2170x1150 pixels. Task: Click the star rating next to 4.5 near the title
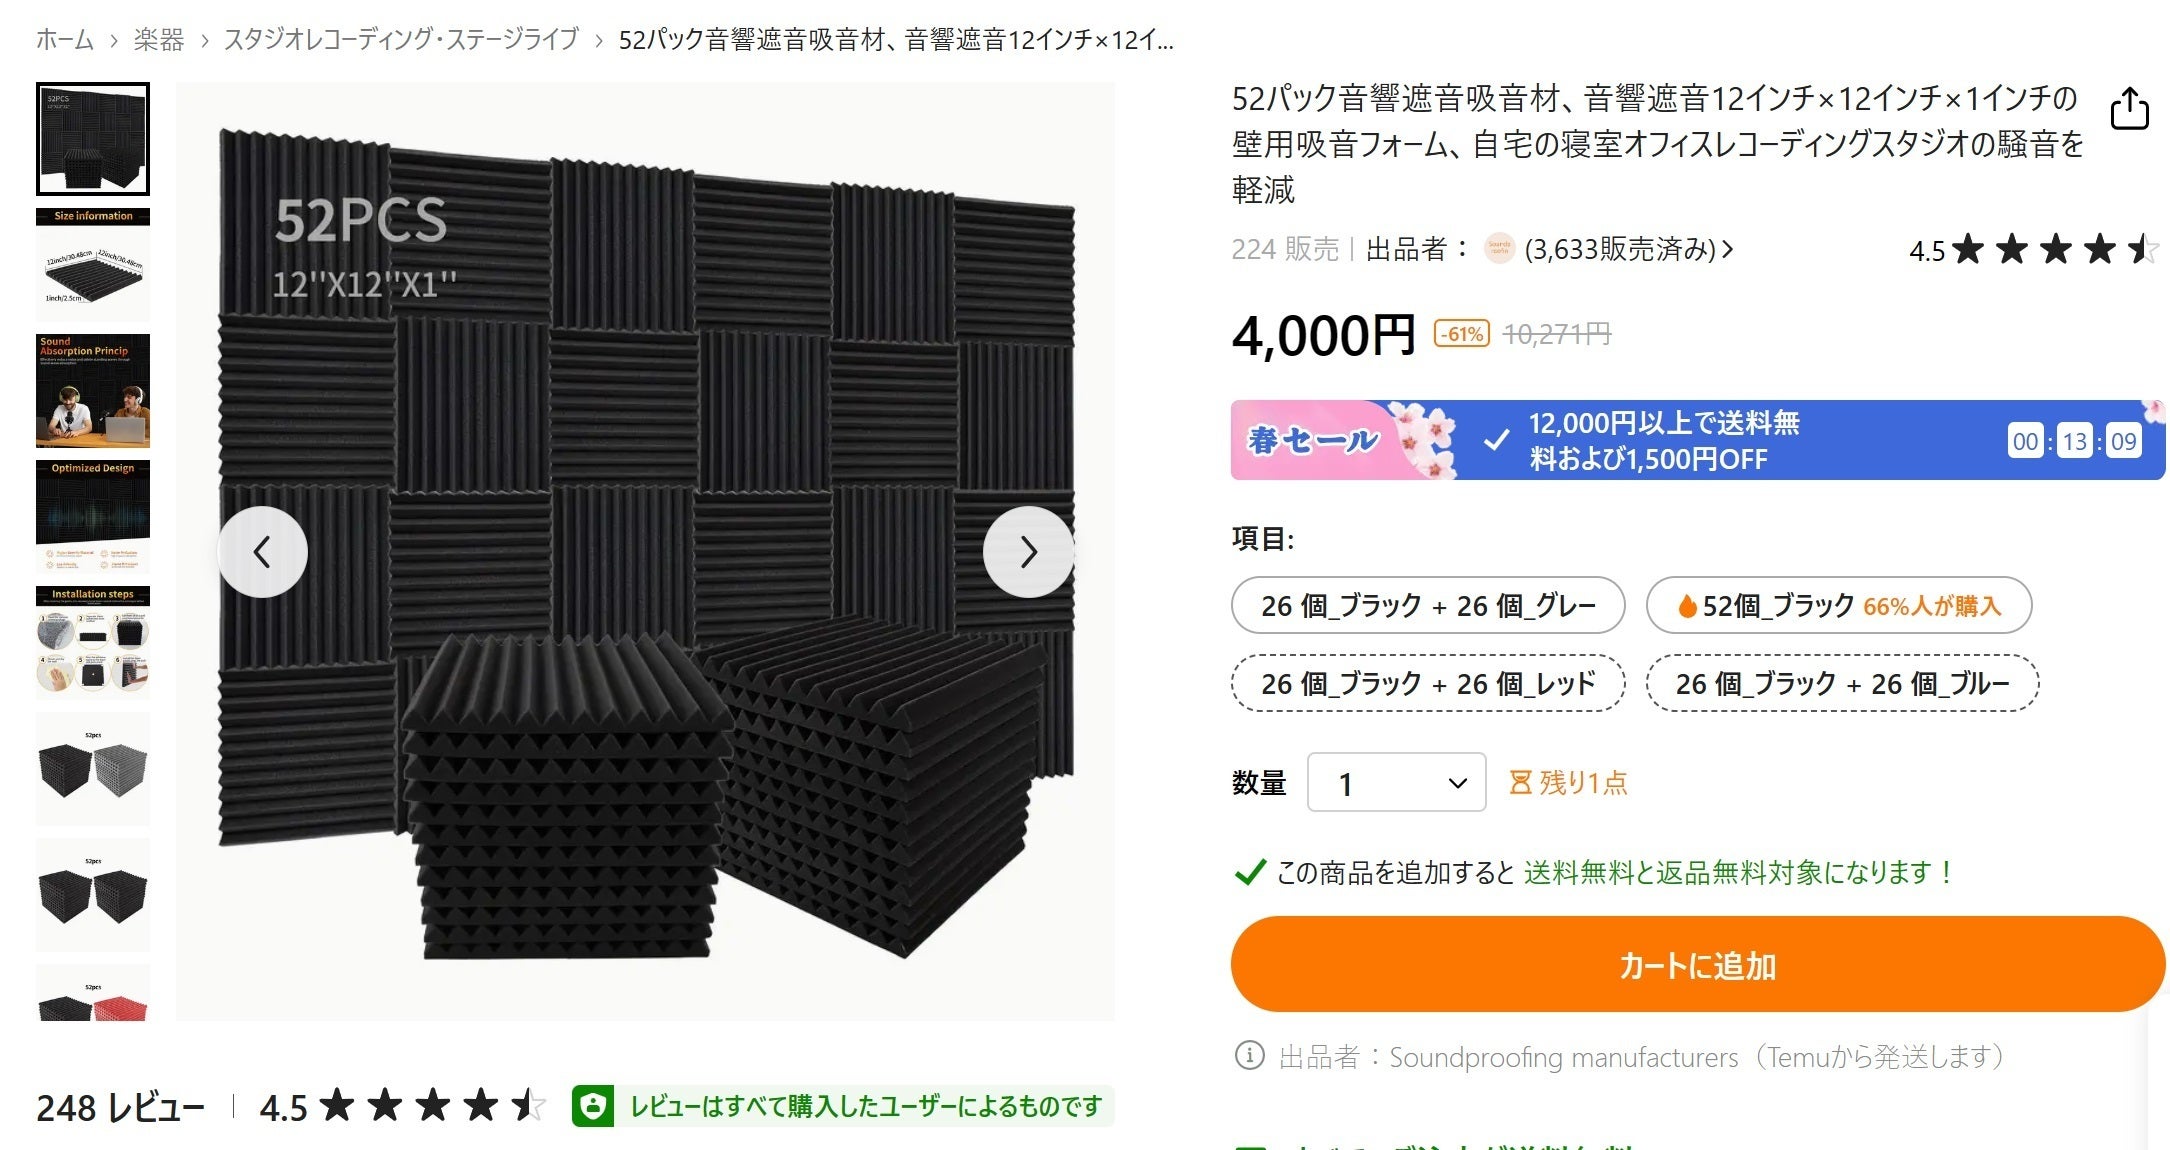[x=2055, y=249]
